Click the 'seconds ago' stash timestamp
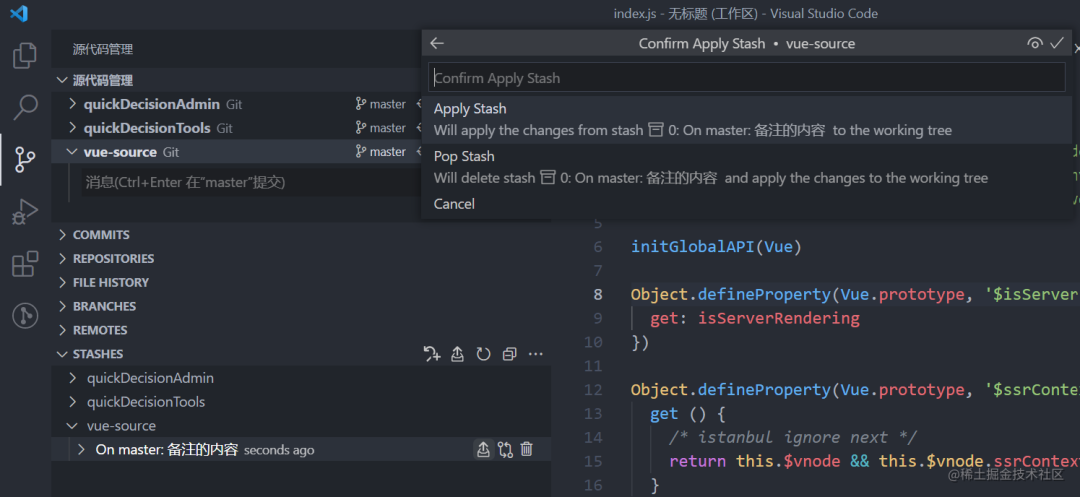Image resolution: width=1080 pixels, height=497 pixels. tap(279, 450)
